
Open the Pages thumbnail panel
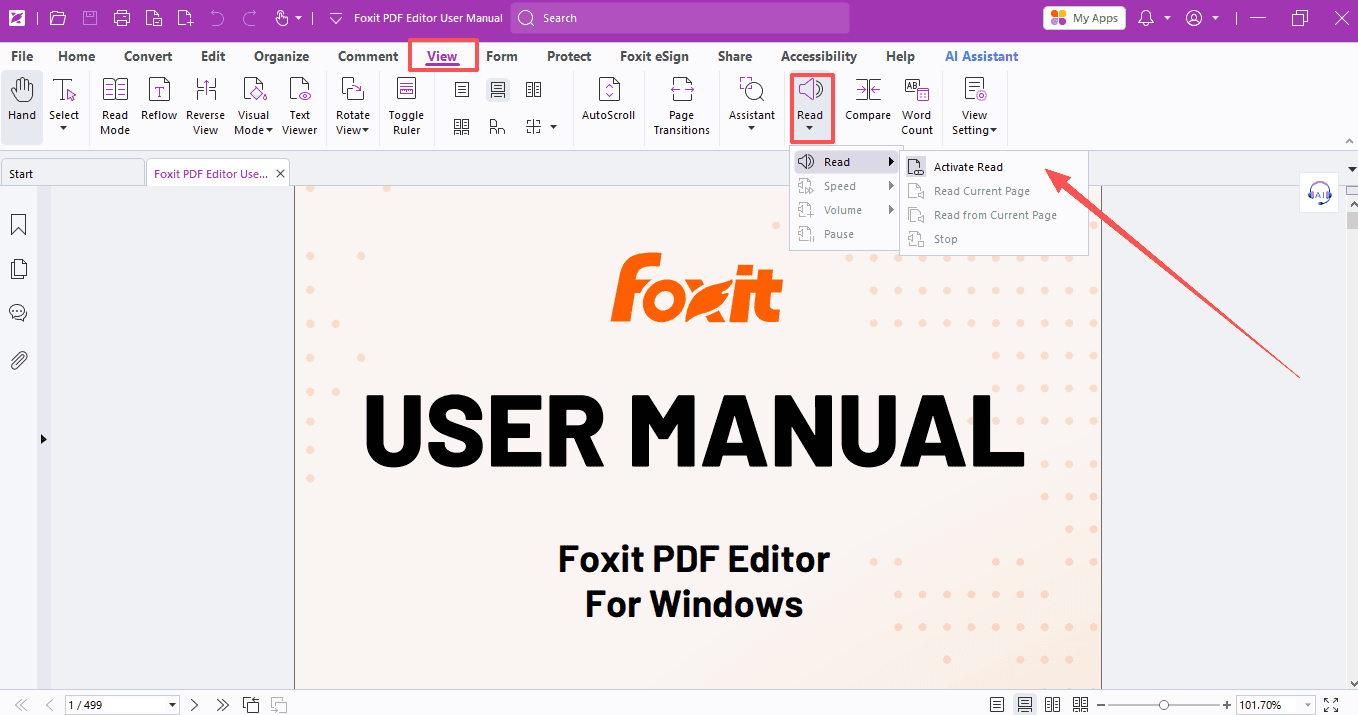tap(18, 269)
